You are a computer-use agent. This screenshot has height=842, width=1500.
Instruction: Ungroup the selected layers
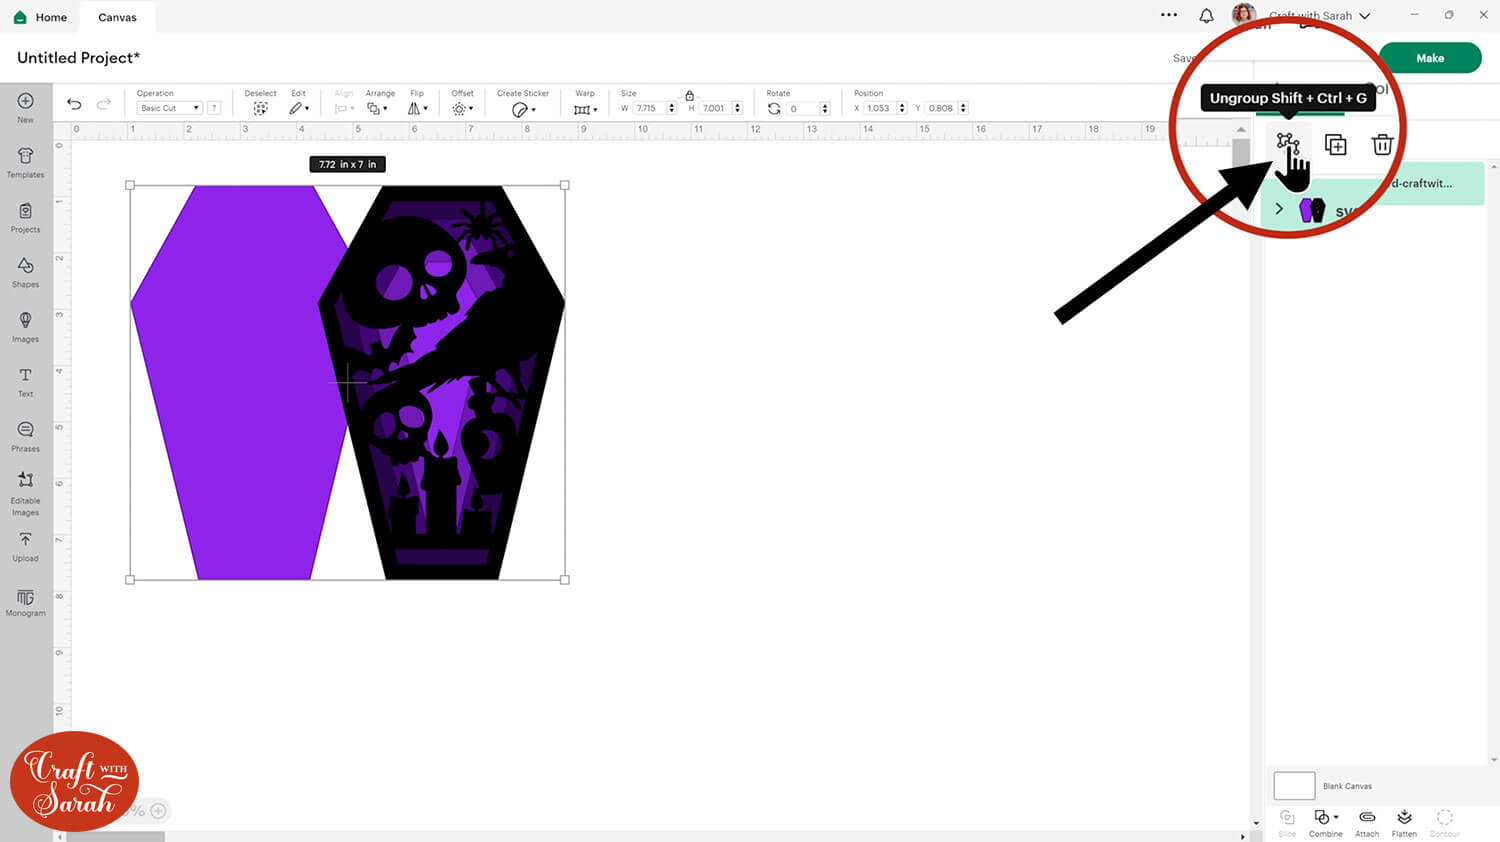pyautogui.click(x=1287, y=144)
